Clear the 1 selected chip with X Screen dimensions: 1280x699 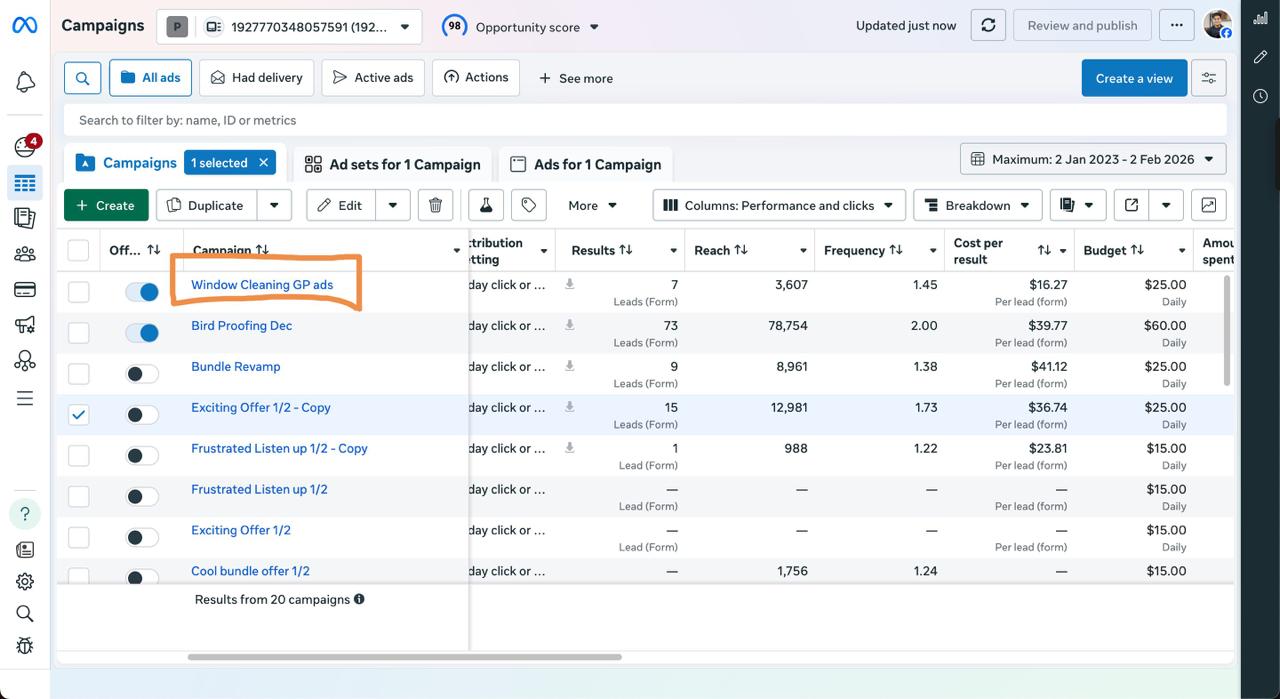(264, 163)
